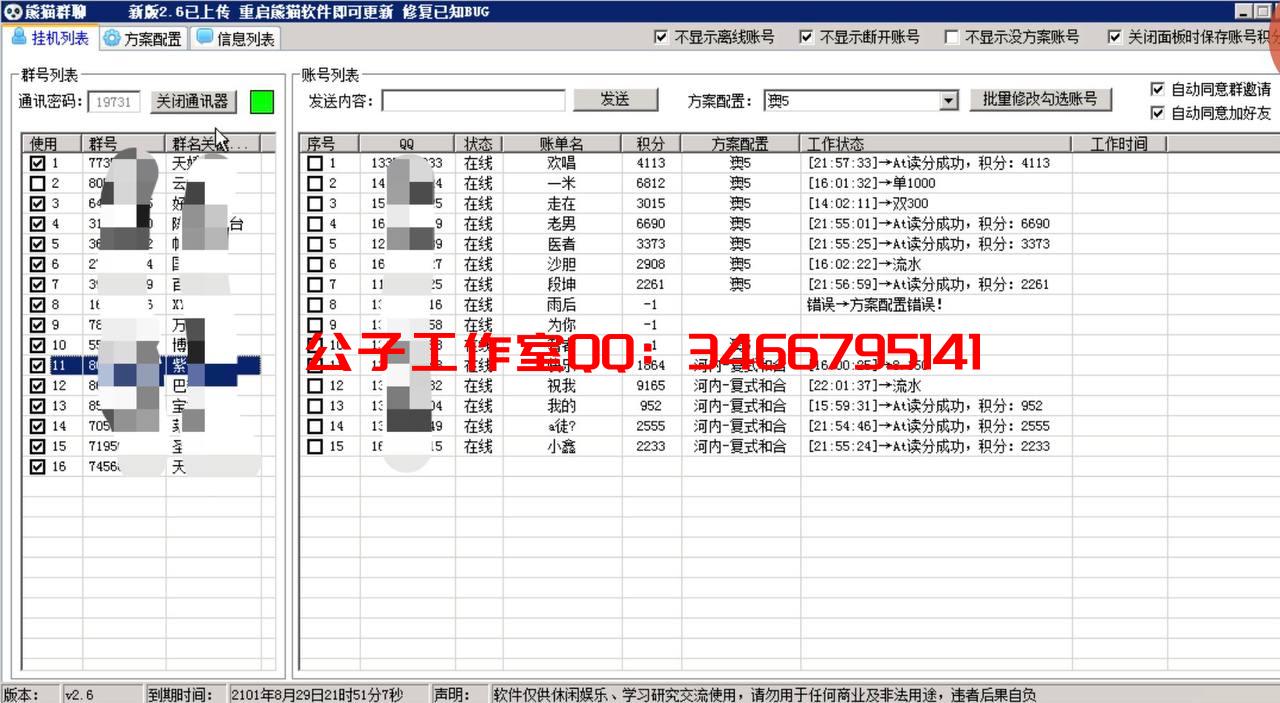The width and height of the screenshot is (1280, 703).
Task: Select account name 雨后
Action: coord(561,304)
